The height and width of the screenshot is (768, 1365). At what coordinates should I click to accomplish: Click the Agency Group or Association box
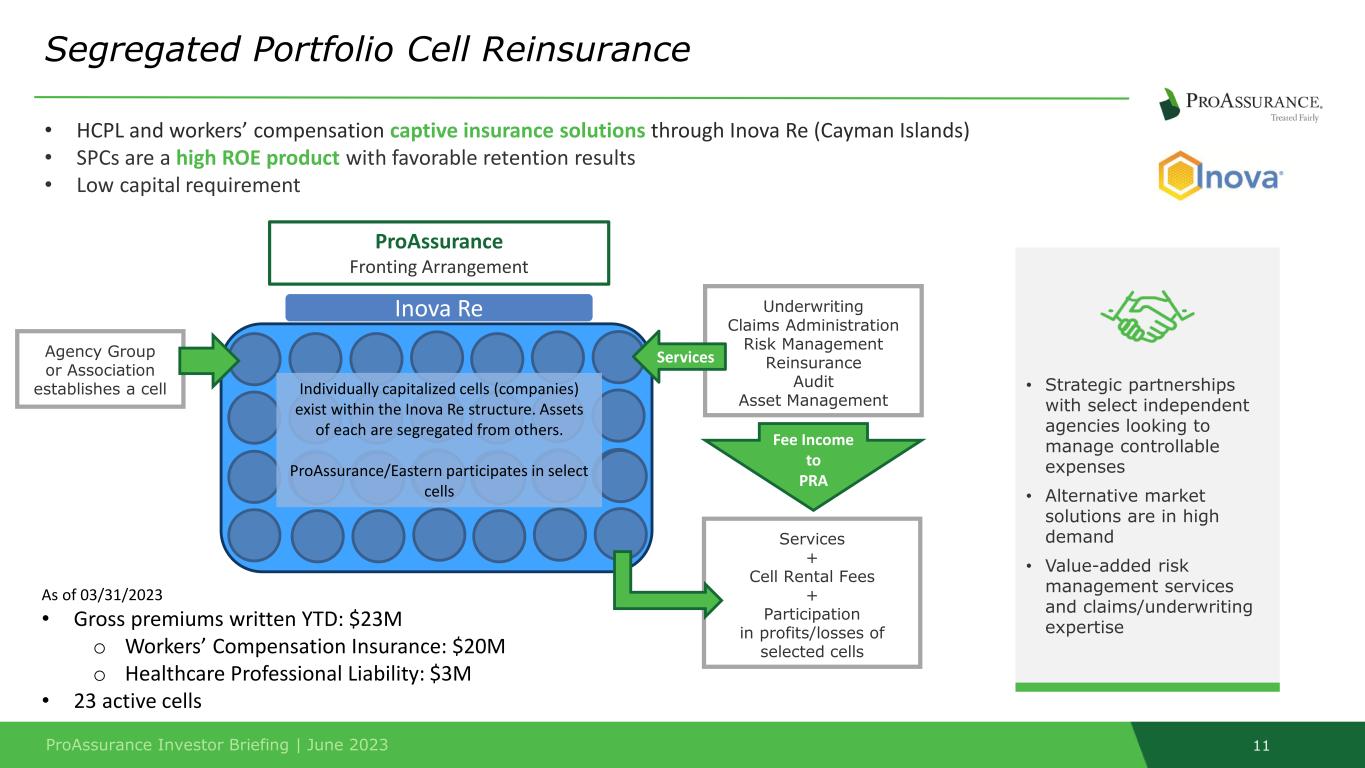(100, 370)
